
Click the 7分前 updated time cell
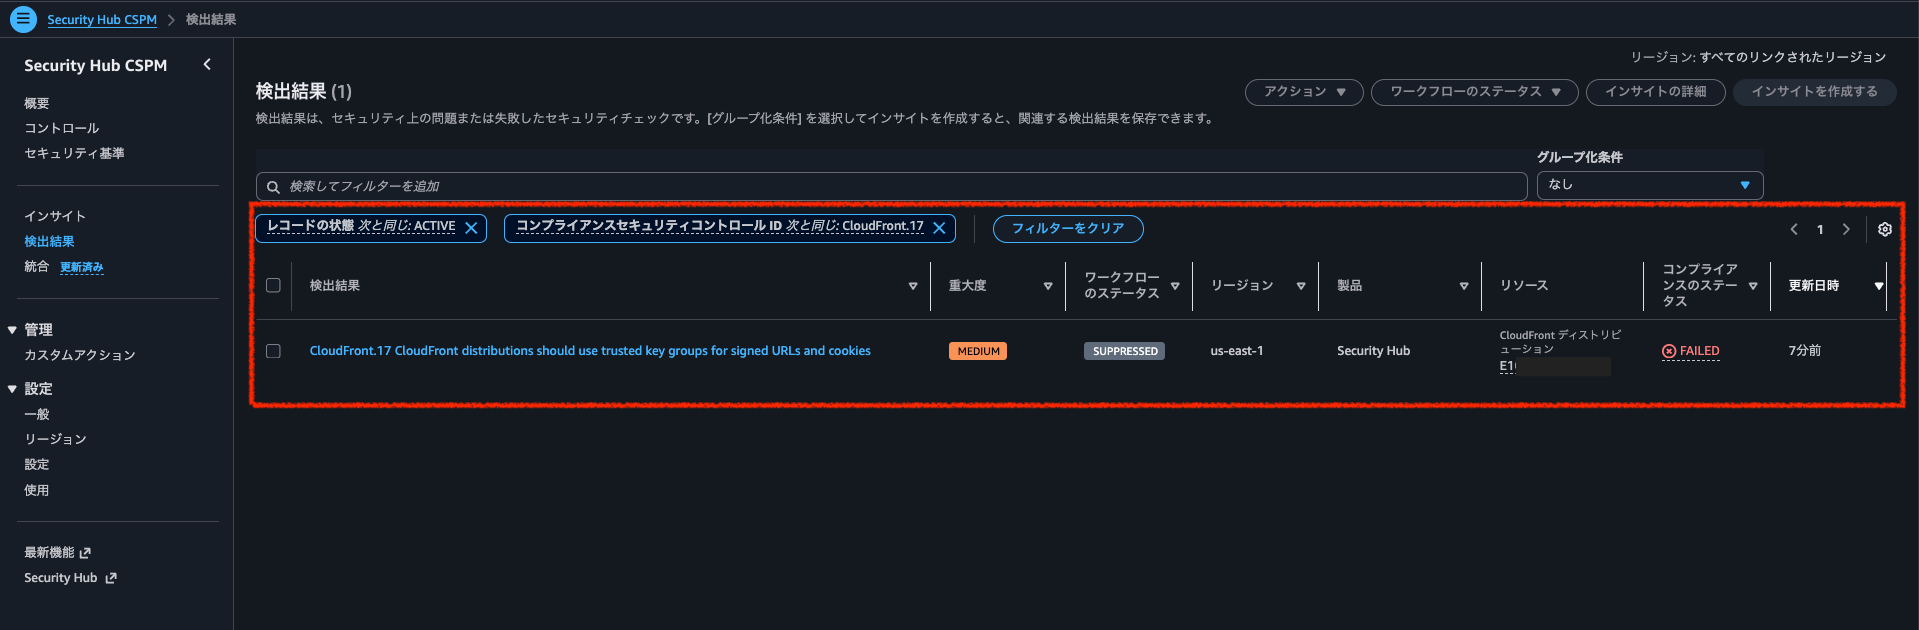pos(1805,351)
